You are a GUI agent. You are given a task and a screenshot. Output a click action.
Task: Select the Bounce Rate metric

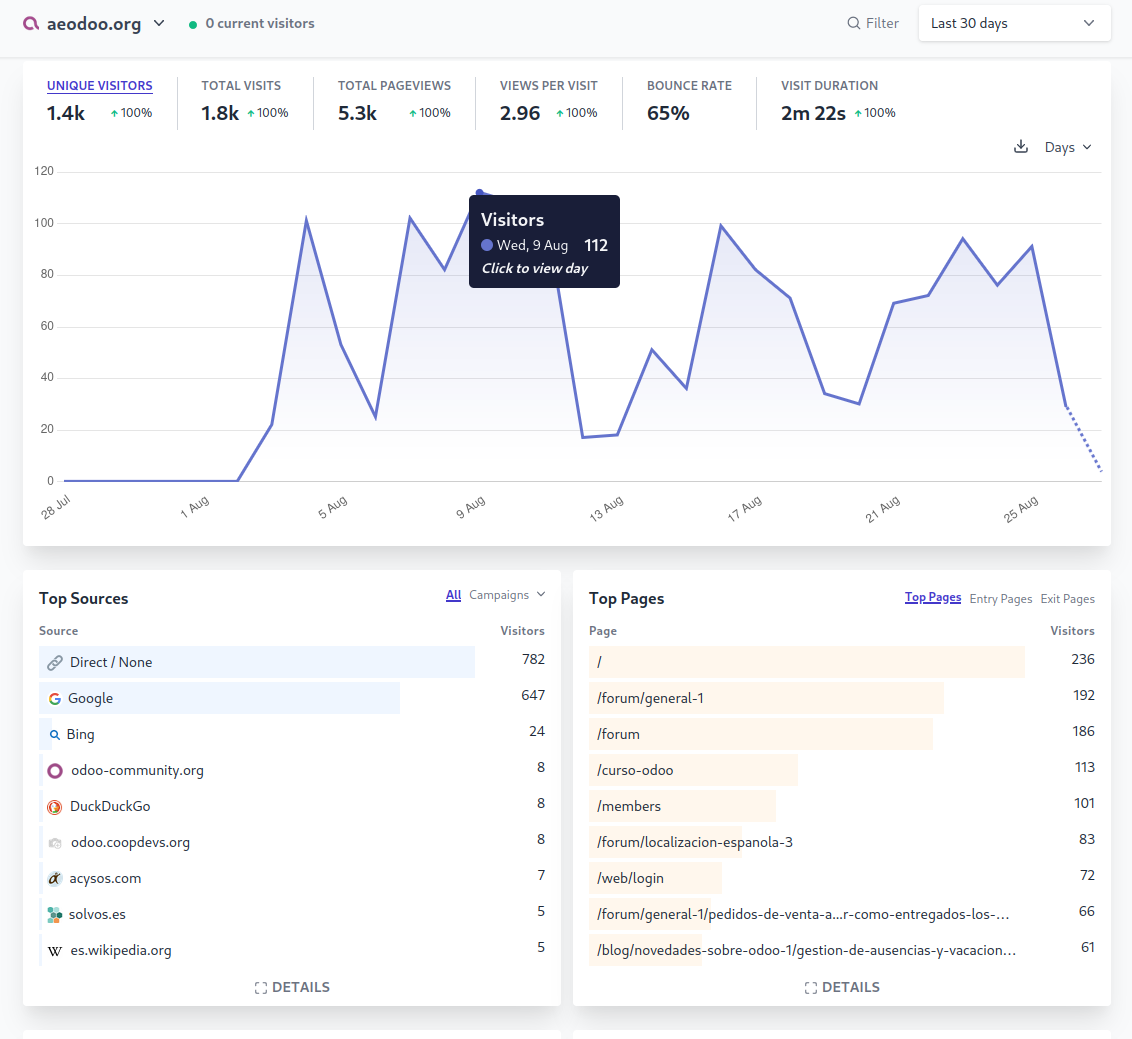pos(689,86)
